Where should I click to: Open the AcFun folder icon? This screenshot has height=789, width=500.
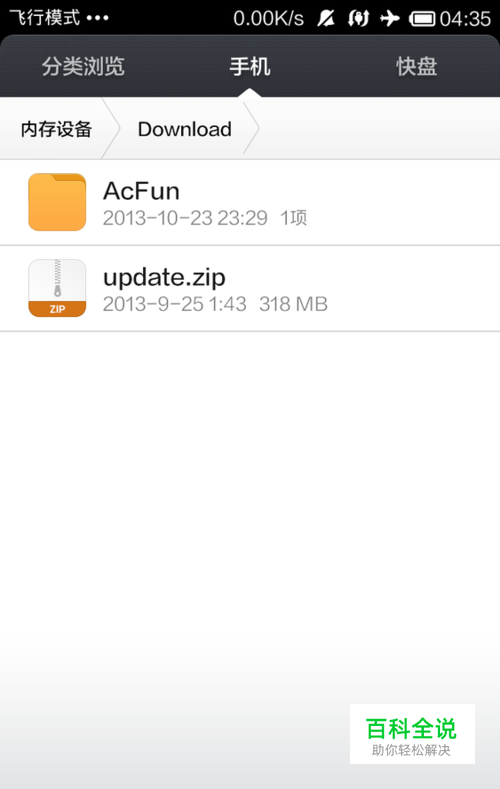tap(57, 202)
